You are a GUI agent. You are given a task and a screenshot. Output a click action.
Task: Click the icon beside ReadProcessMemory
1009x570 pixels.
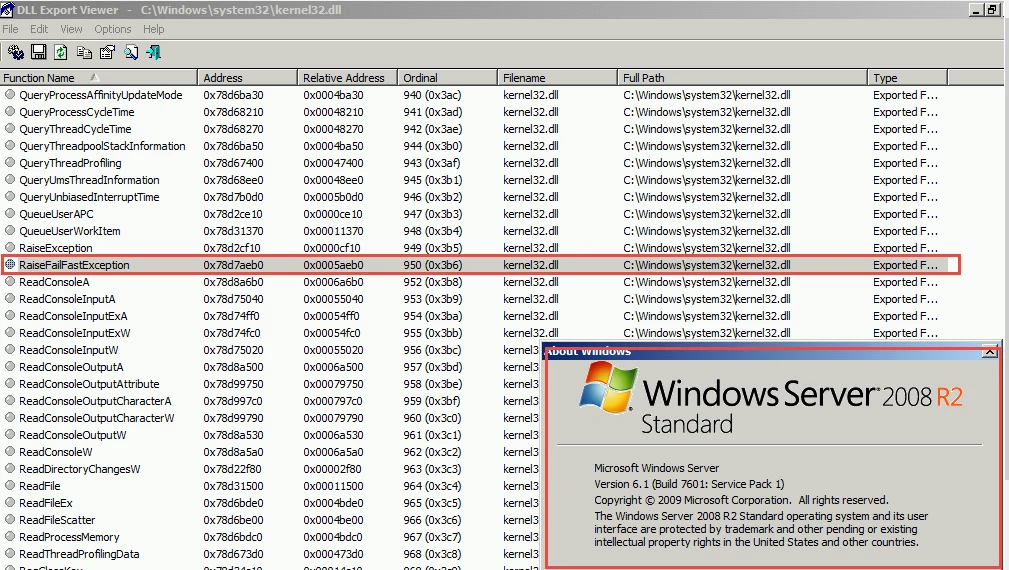10,537
